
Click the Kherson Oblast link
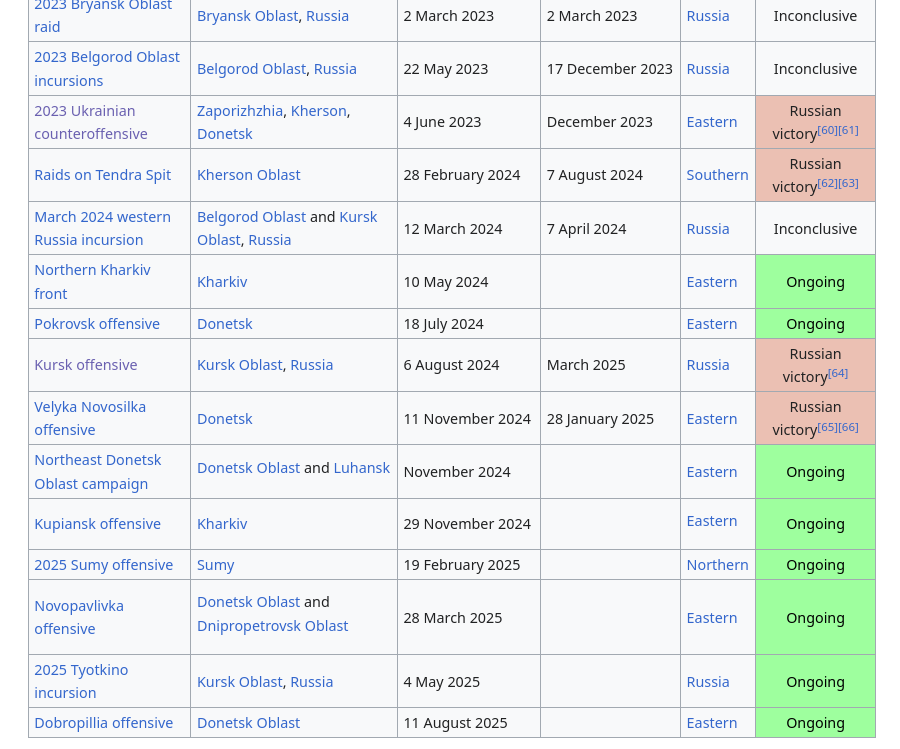pos(249,175)
